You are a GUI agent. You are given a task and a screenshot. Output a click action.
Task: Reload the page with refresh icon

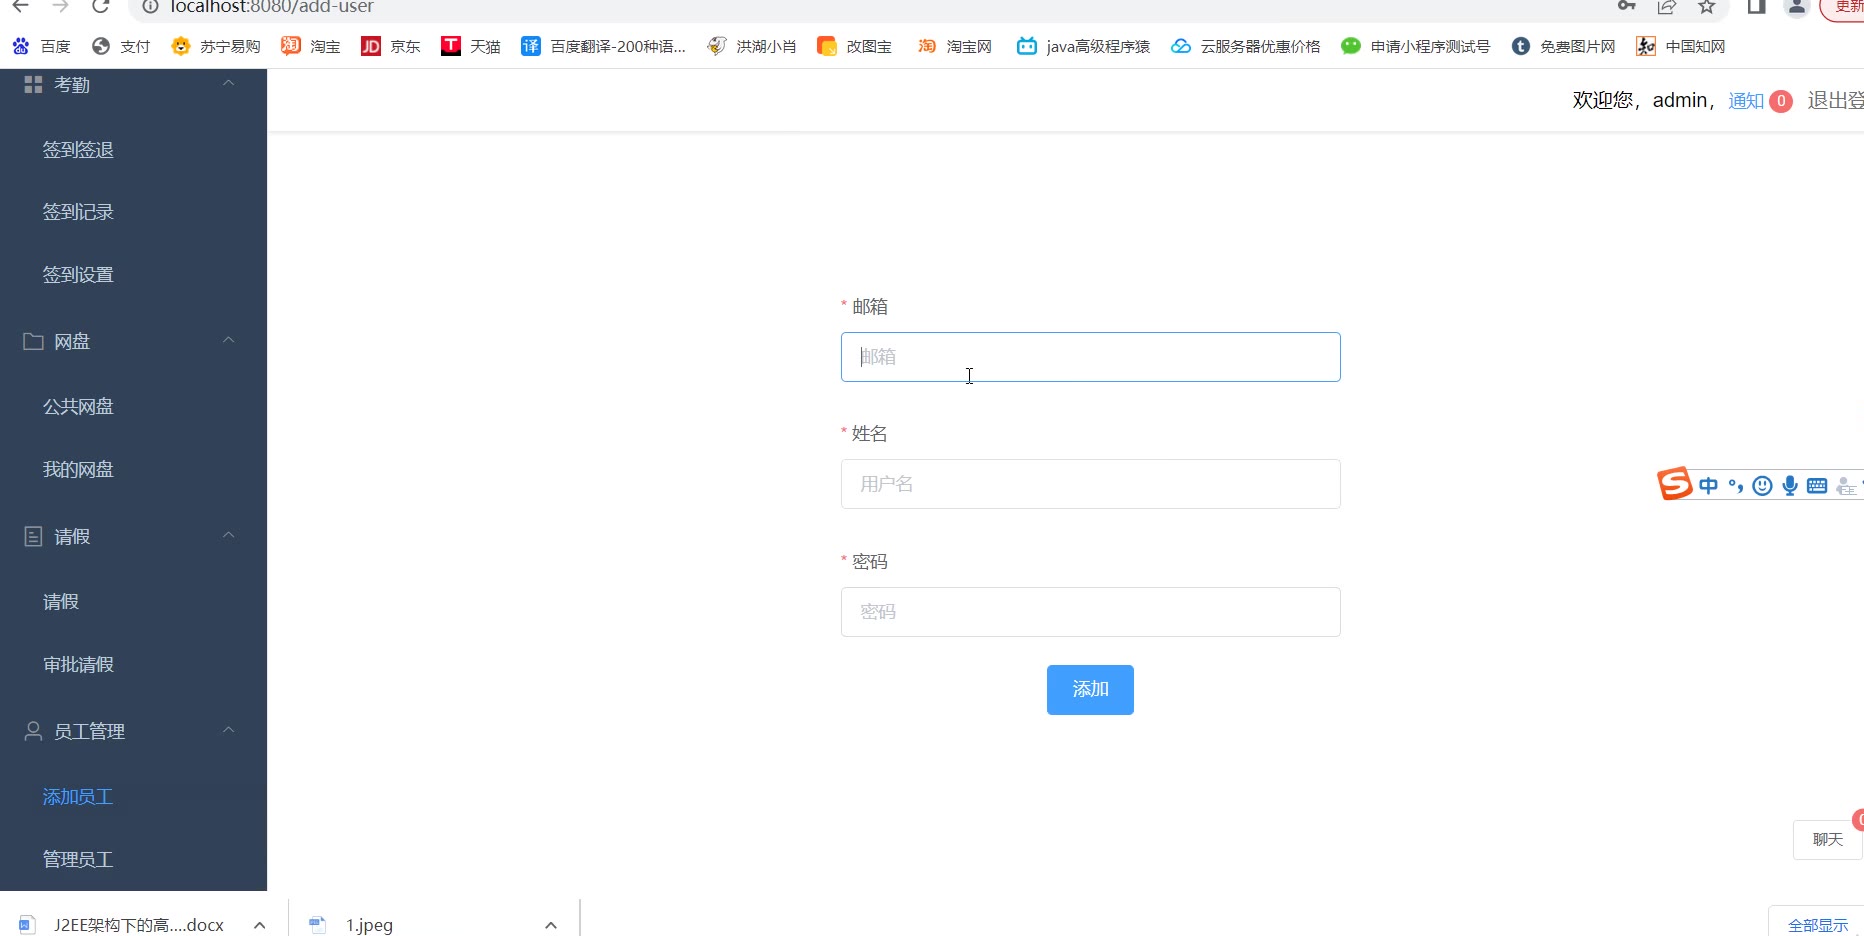(x=100, y=6)
